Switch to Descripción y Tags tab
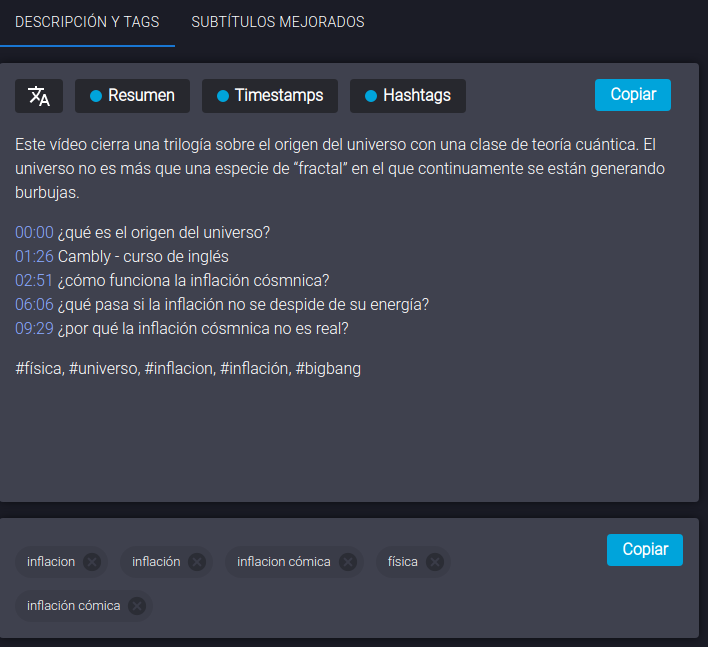 click(x=87, y=22)
